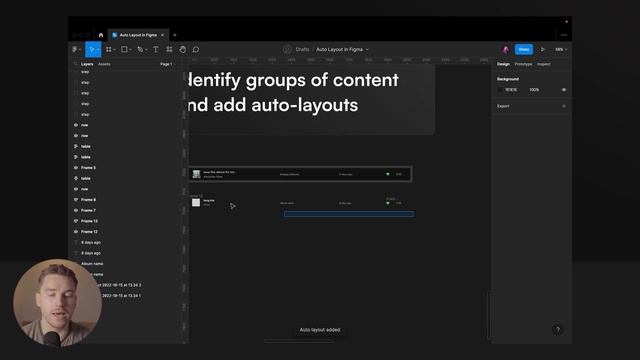Image resolution: width=640 pixels, height=360 pixels.
Task: Select the blue outlined frame on canvas
Action: (349, 214)
